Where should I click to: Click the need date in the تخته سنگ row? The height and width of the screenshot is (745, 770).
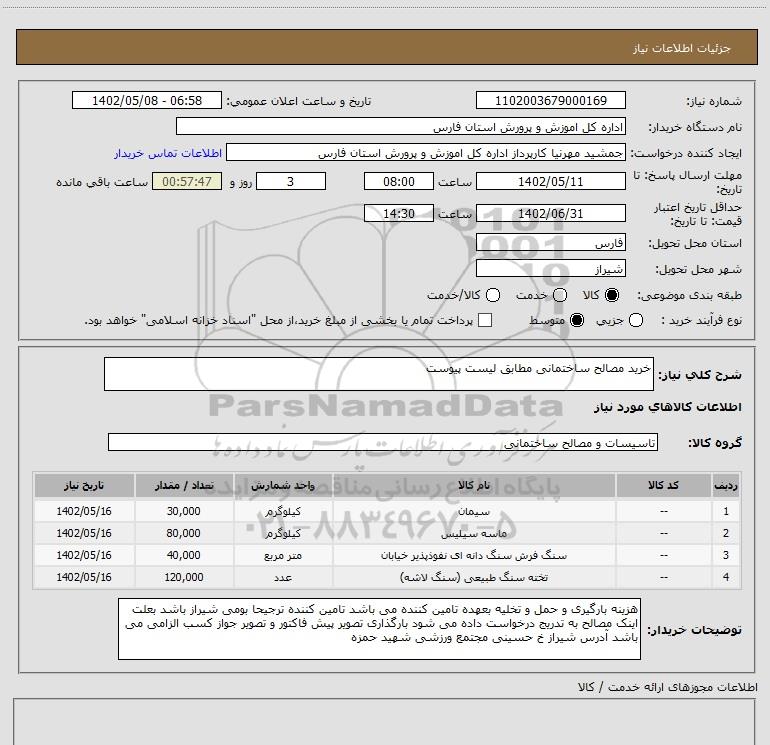84,577
